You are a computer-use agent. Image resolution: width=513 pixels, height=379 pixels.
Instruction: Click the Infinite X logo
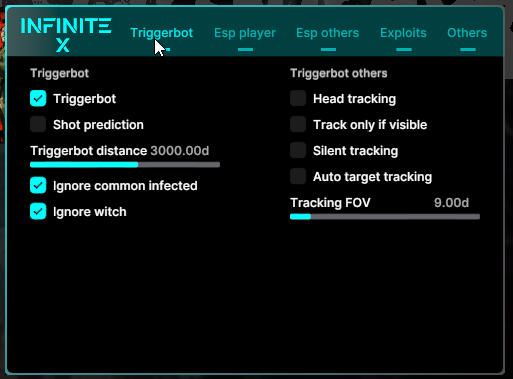click(66, 35)
